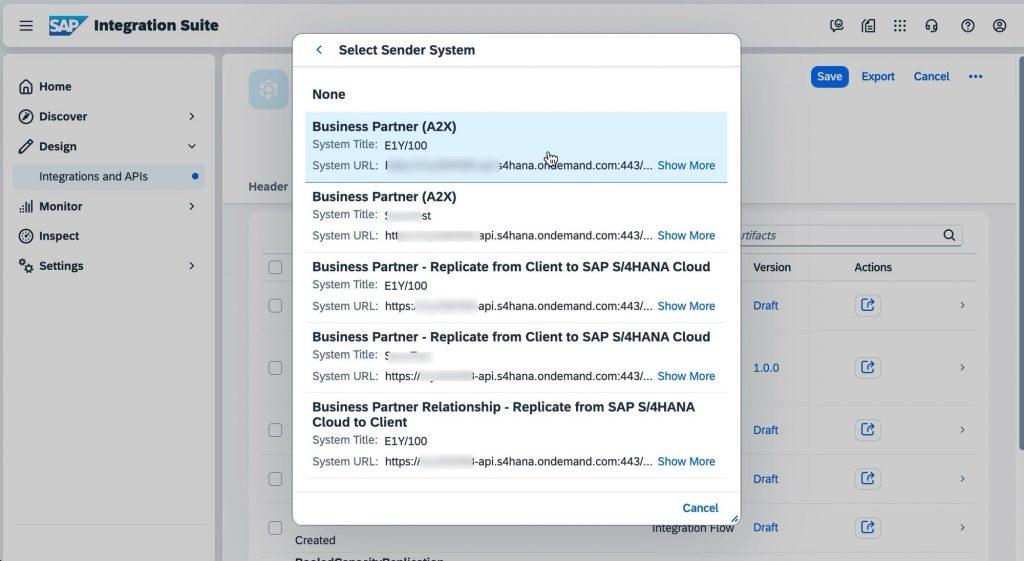Choose None as sender system
This screenshot has width=1024, height=561.
click(x=516, y=94)
